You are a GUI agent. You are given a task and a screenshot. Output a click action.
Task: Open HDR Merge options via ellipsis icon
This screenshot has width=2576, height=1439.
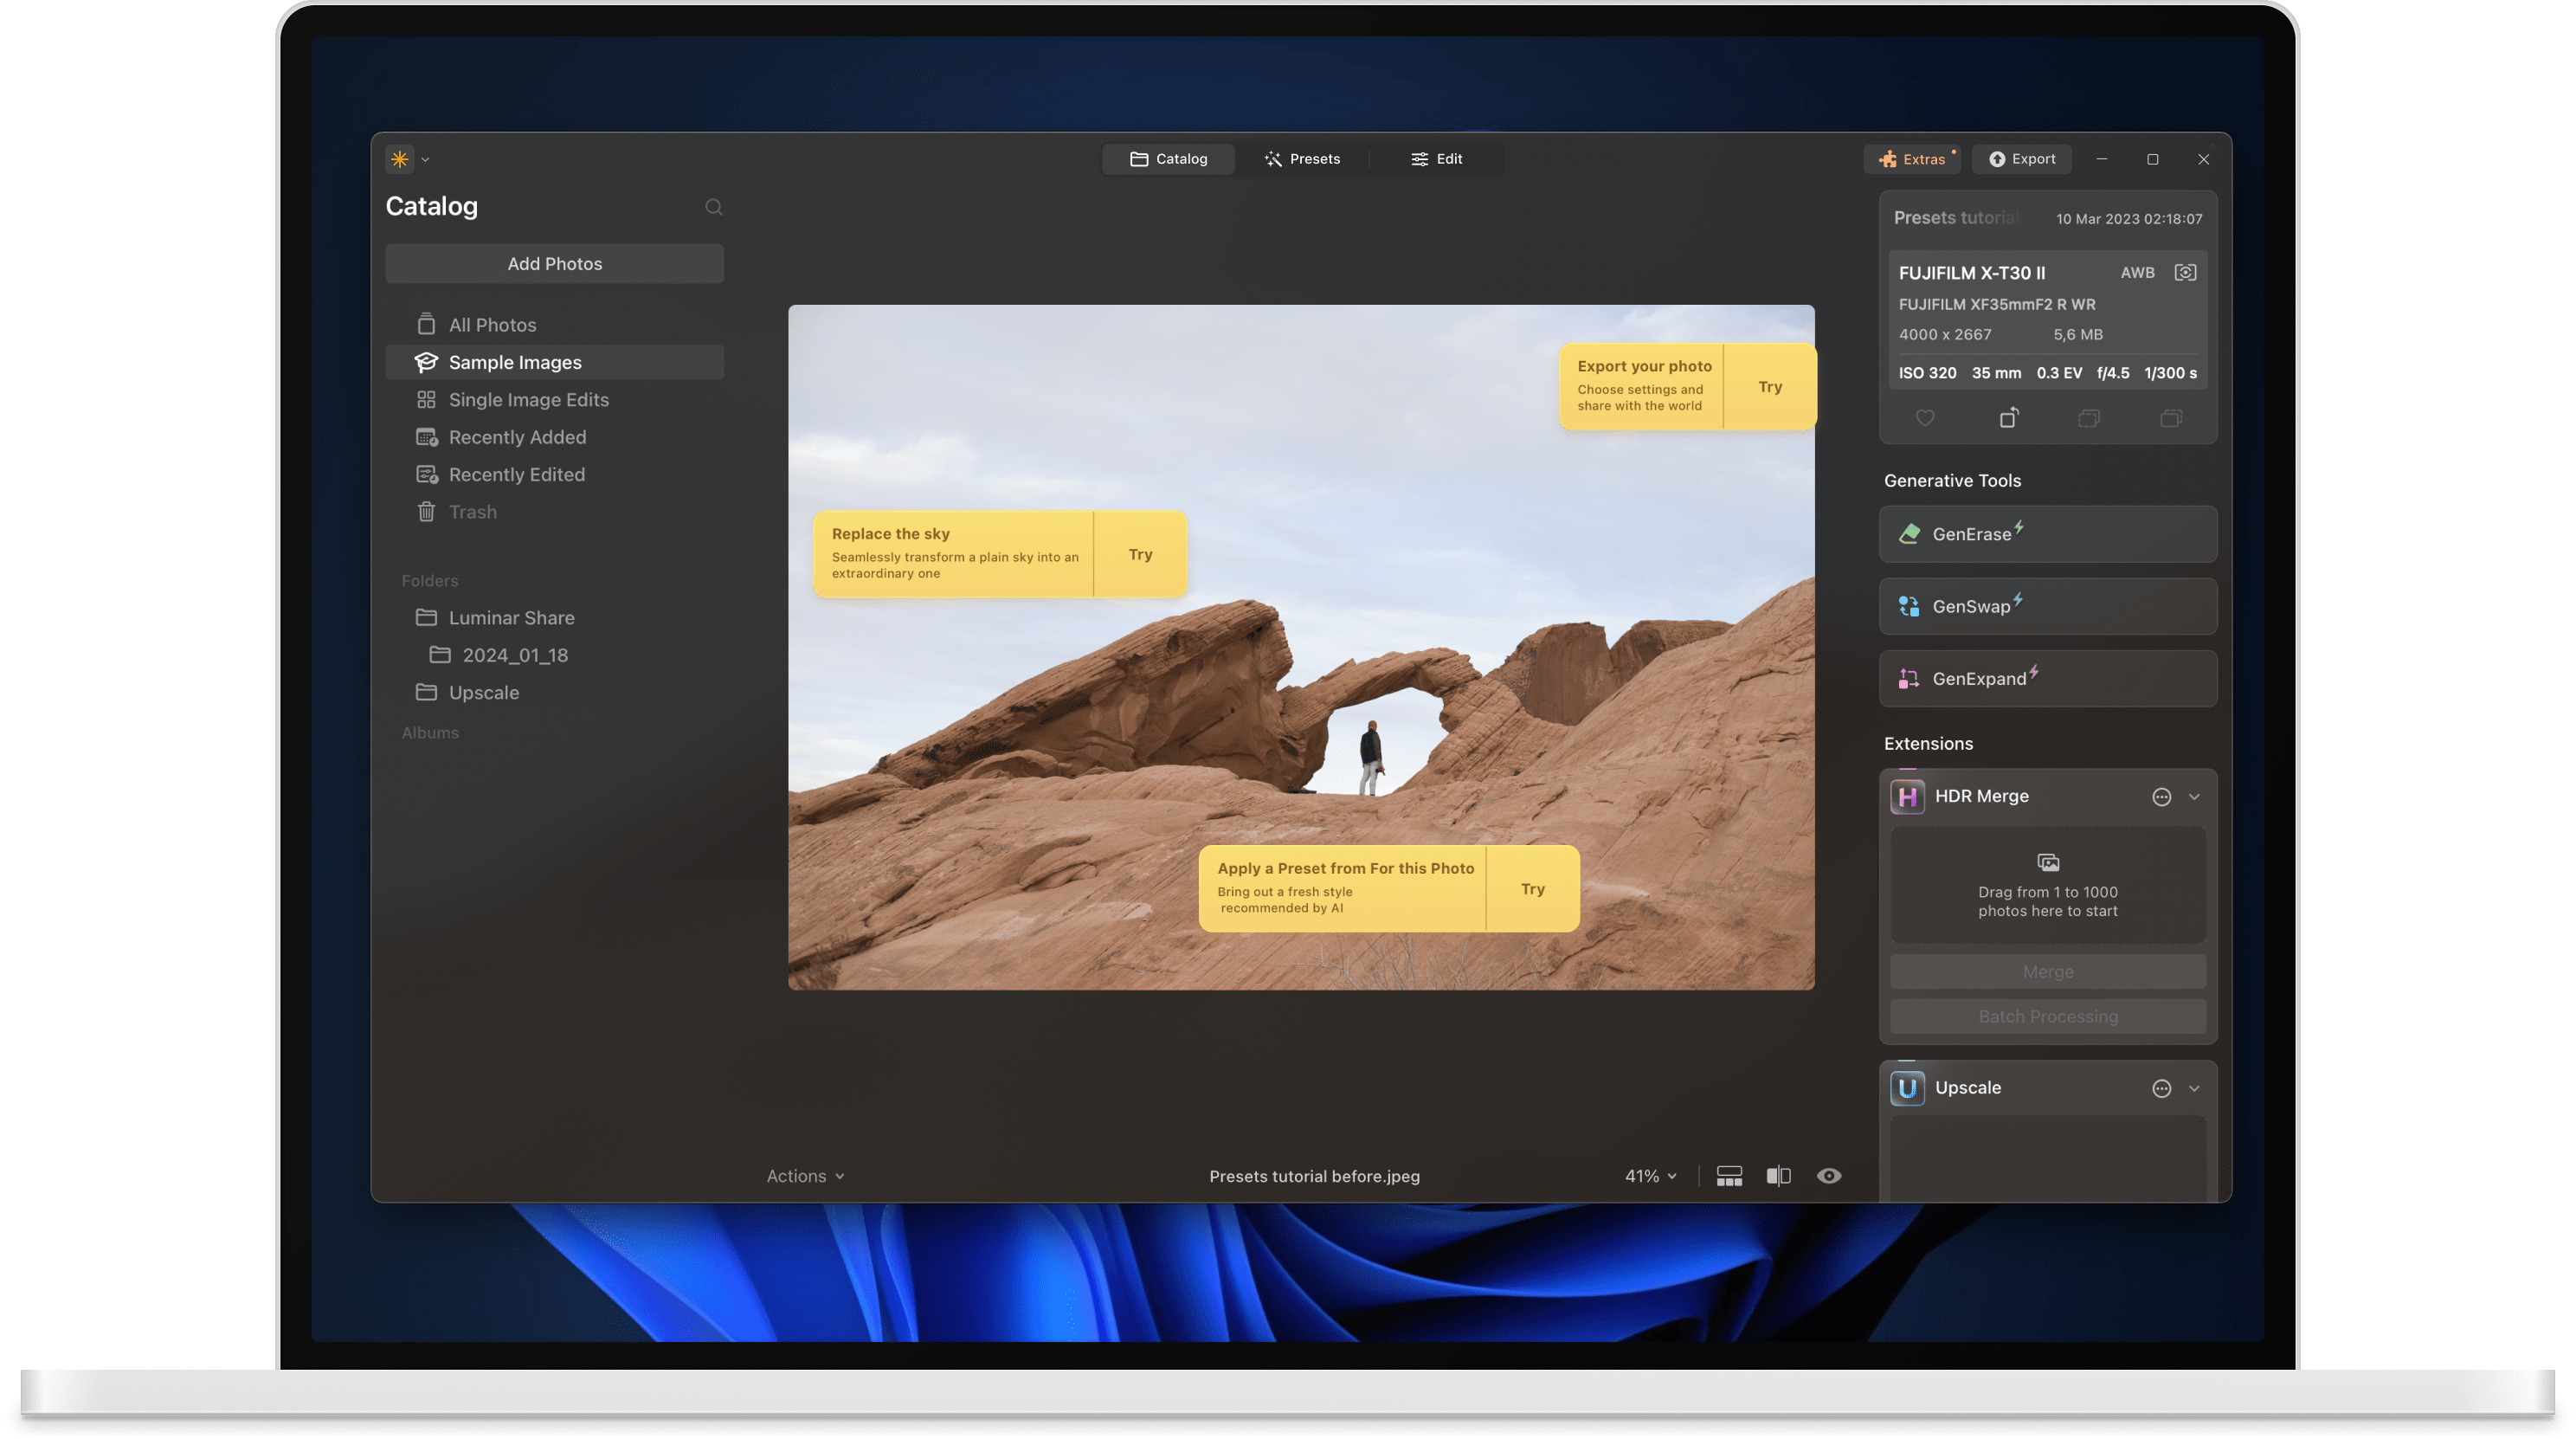click(x=2161, y=796)
